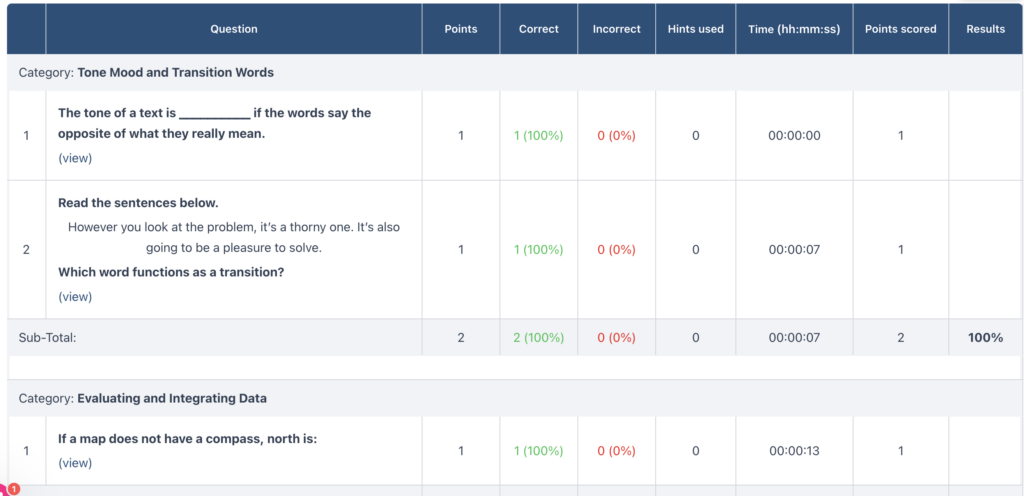Click the Question column header
The width and height of the screenshot is (1024, 496).
[x=233, y=29]
